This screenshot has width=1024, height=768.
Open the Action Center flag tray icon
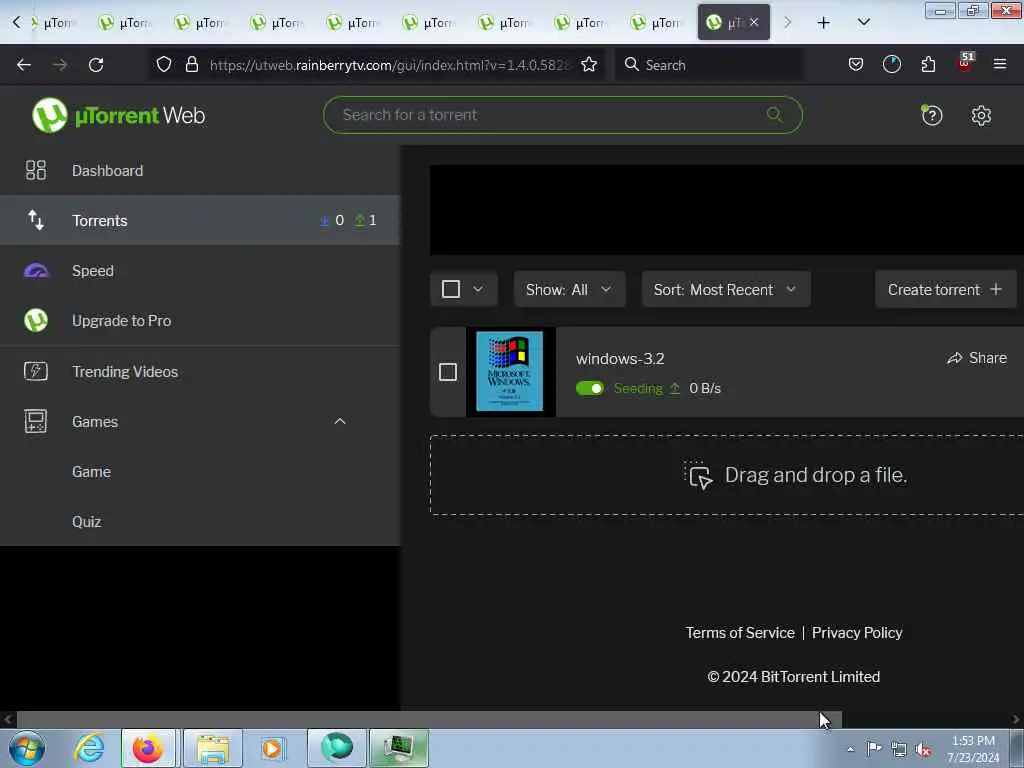(874, 748)
